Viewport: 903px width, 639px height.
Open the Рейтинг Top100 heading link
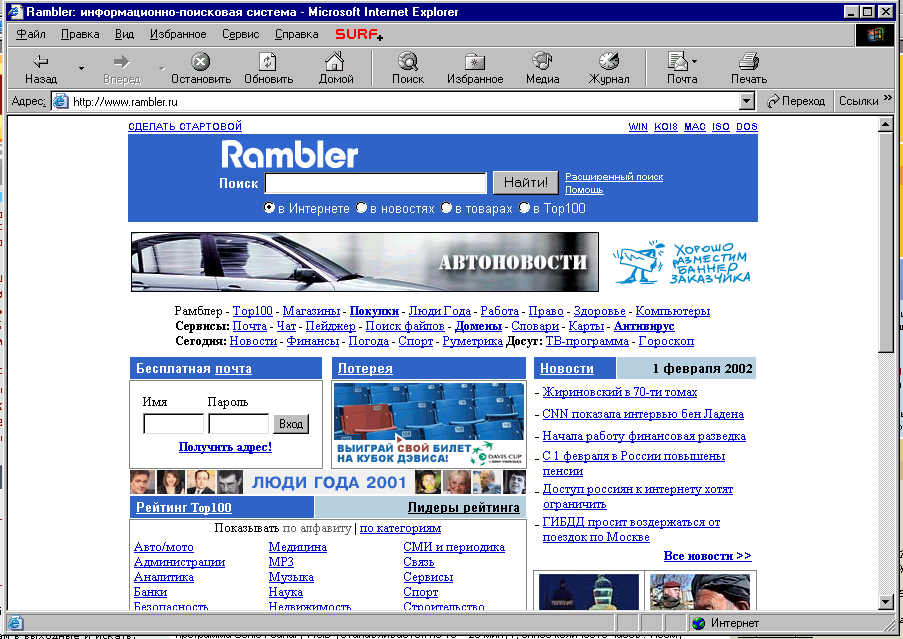click(x=184, y=508)
